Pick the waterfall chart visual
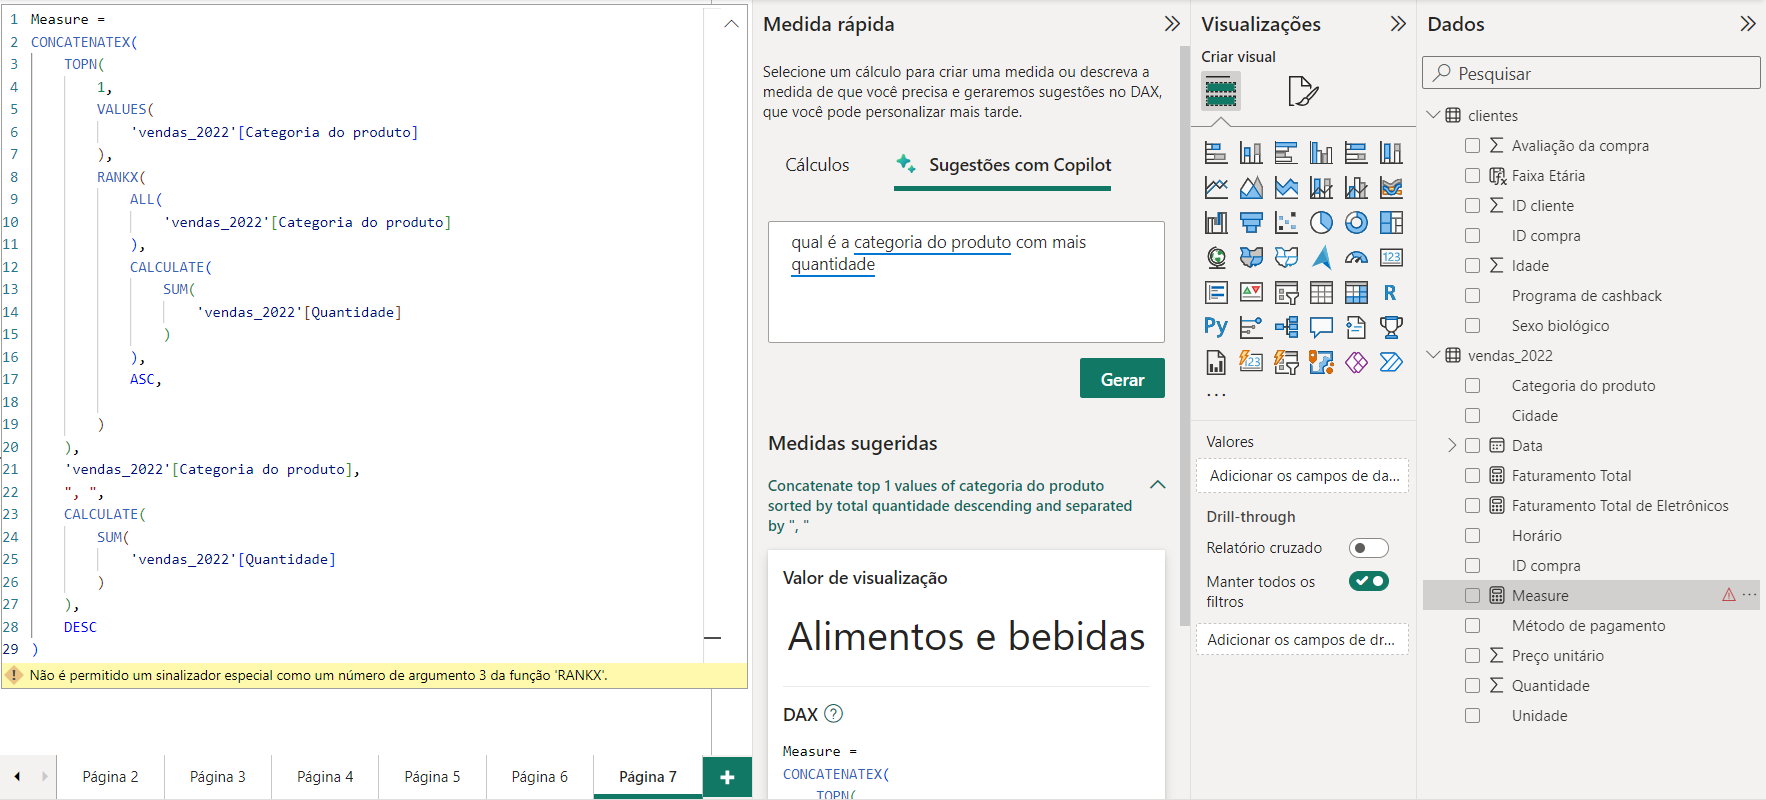1766x800 pixels. (1216, 223)
